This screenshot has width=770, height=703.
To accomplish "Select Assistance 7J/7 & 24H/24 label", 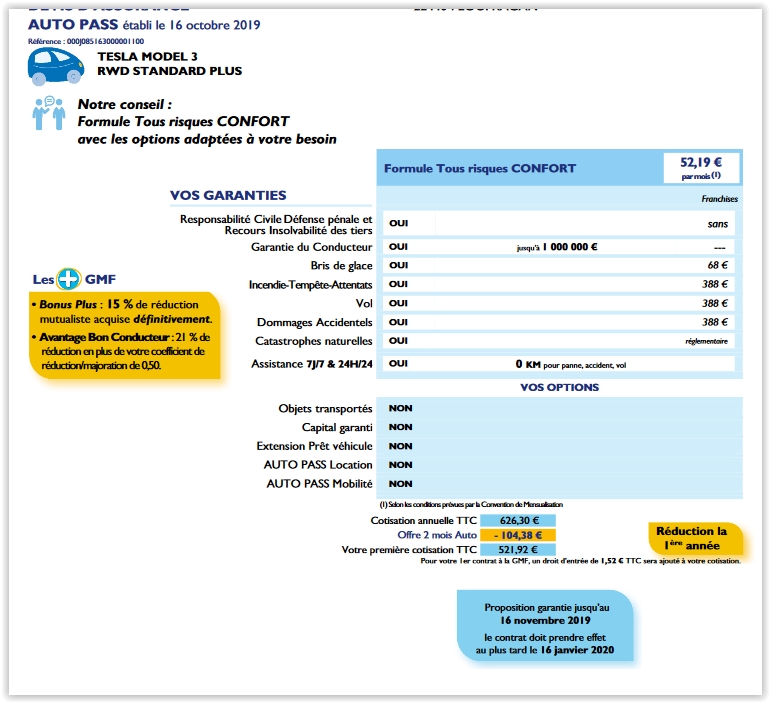I will (x=312, y=364).
